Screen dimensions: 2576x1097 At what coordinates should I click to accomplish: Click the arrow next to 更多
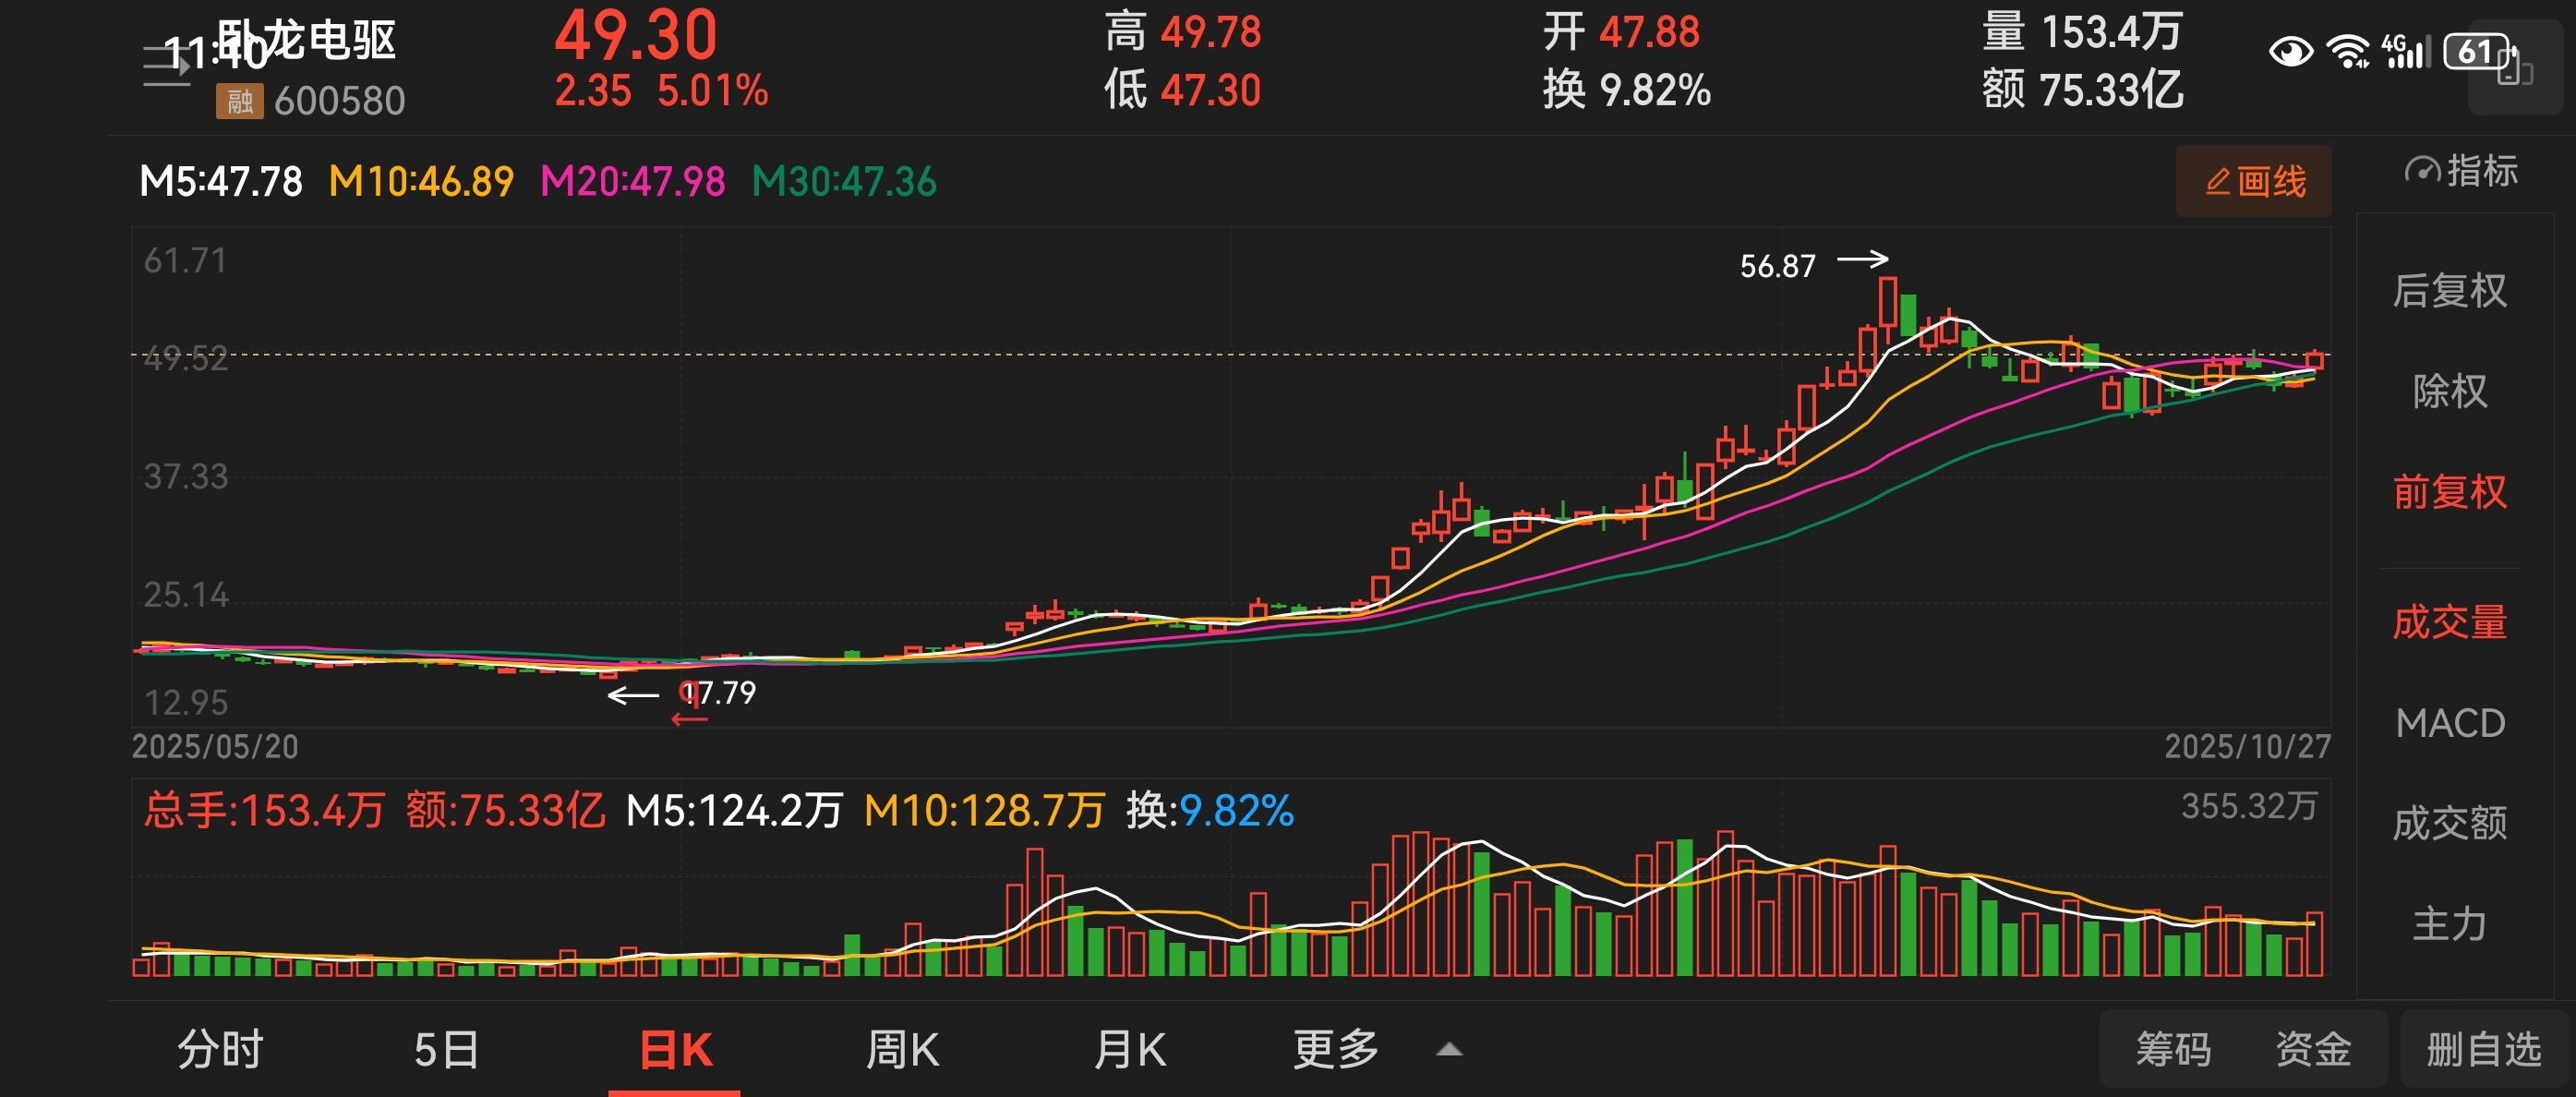[1449, 1050]
